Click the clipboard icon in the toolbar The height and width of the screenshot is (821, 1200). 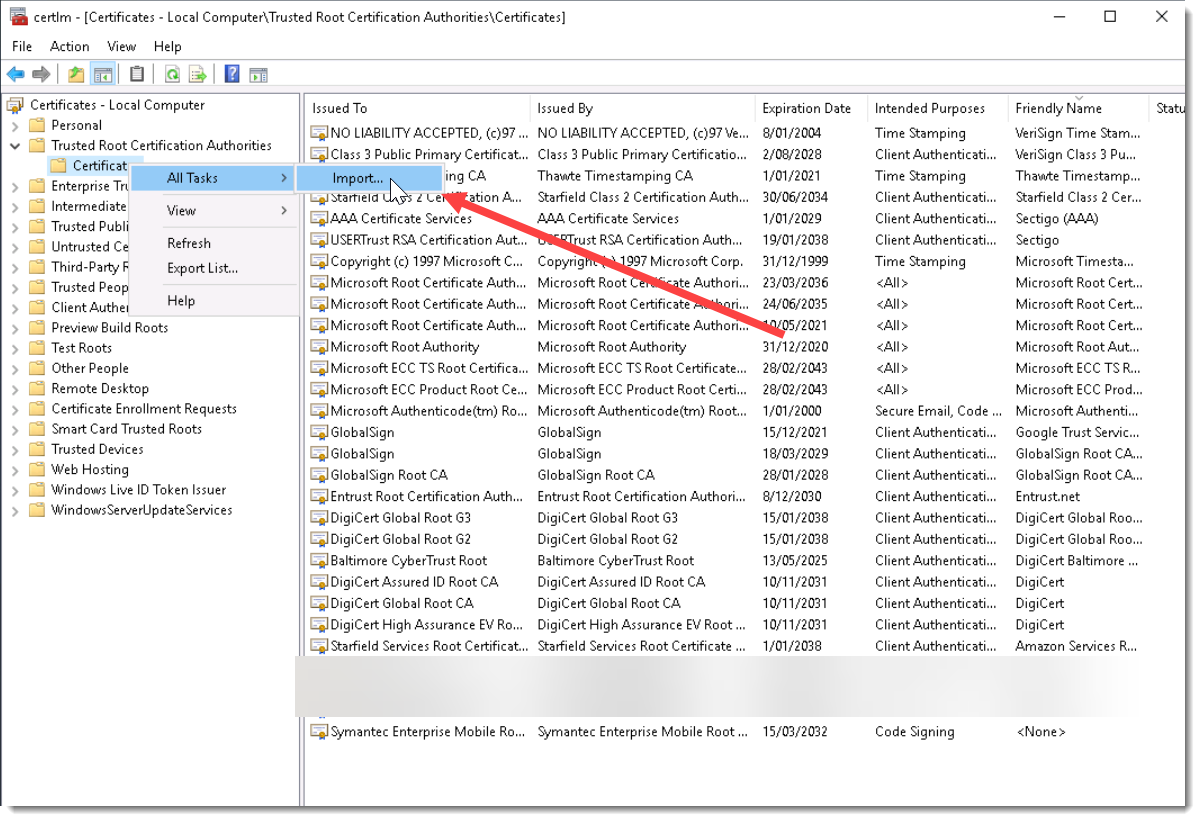[137, 74]
